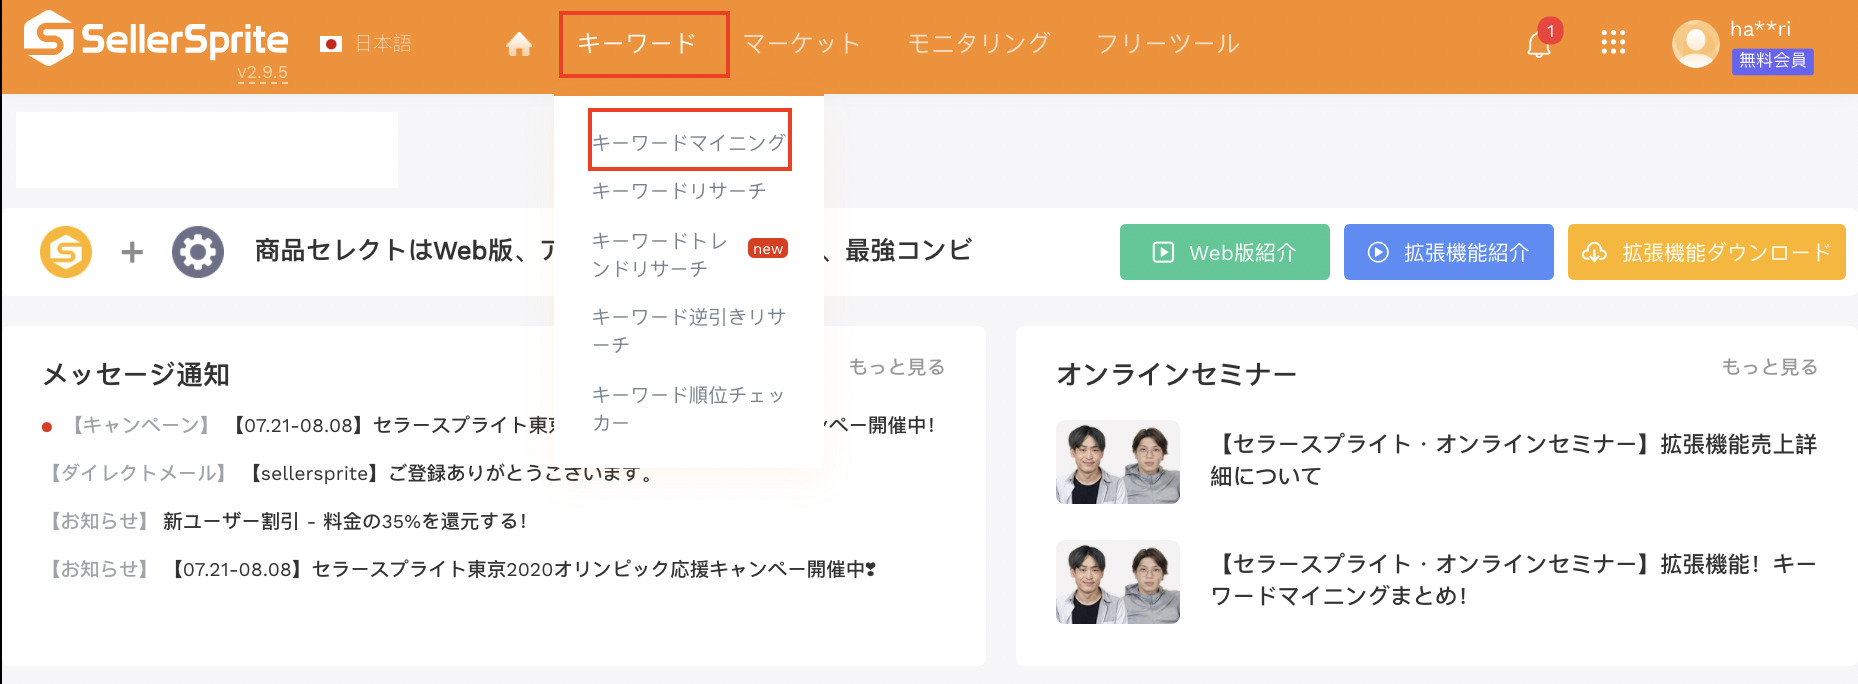This screenshot has width=1858, height=684.
Task: Expand the マーケット menu
Action: [x=801, y=44]
